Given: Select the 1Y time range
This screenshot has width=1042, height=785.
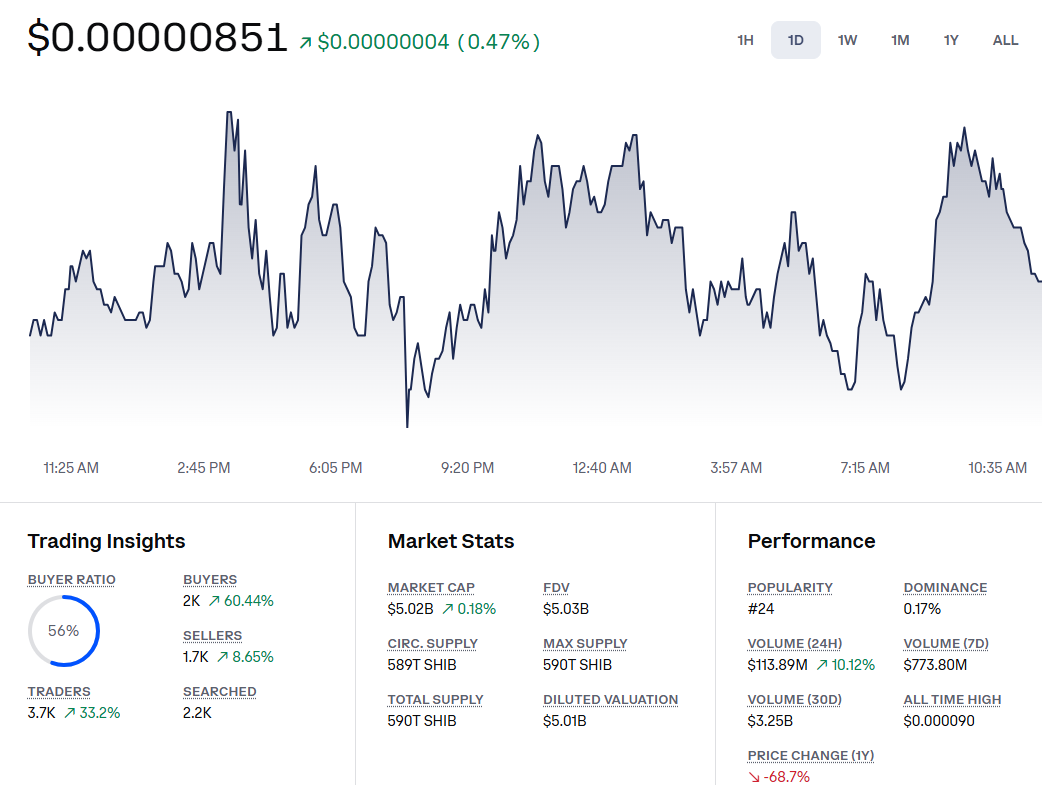Looking at the screenshot, I should coord(950,40).
